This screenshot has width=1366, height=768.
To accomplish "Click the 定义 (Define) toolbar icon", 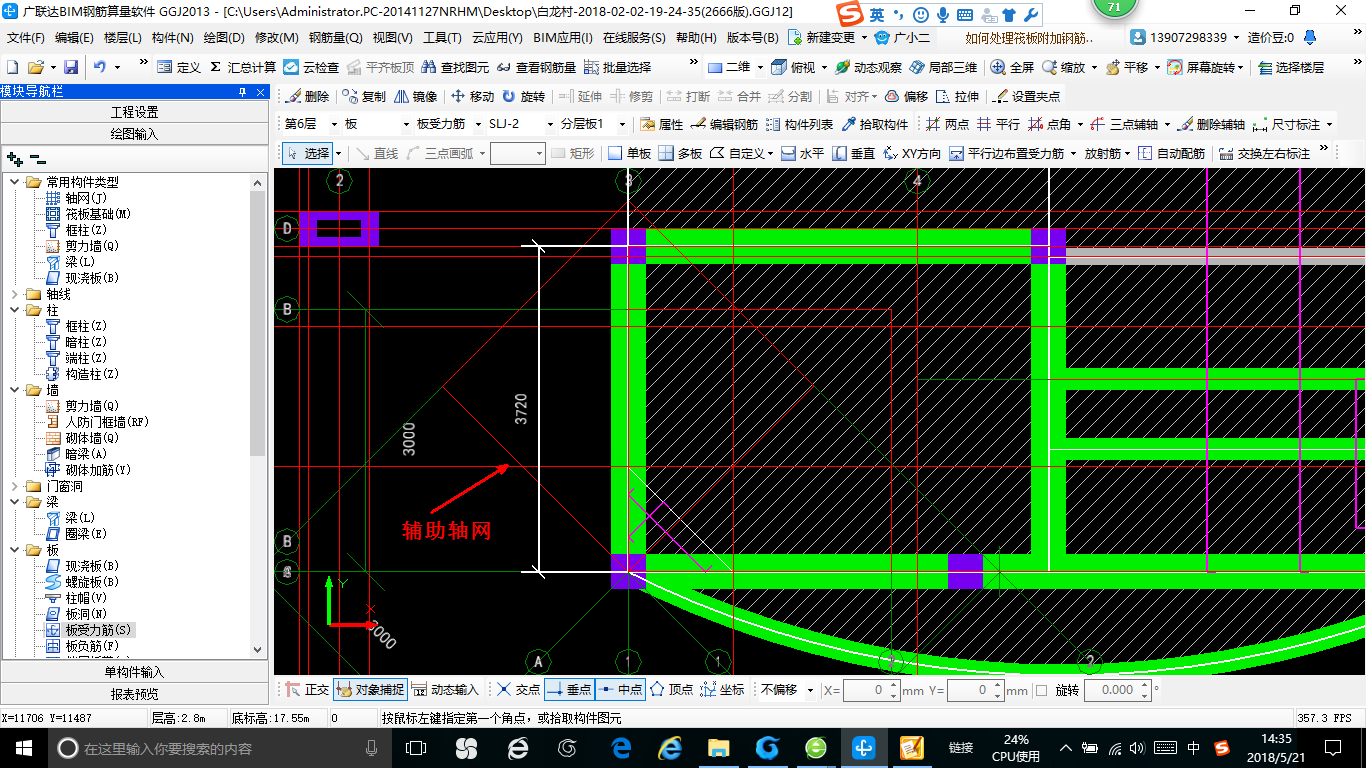I will [179, 67].
